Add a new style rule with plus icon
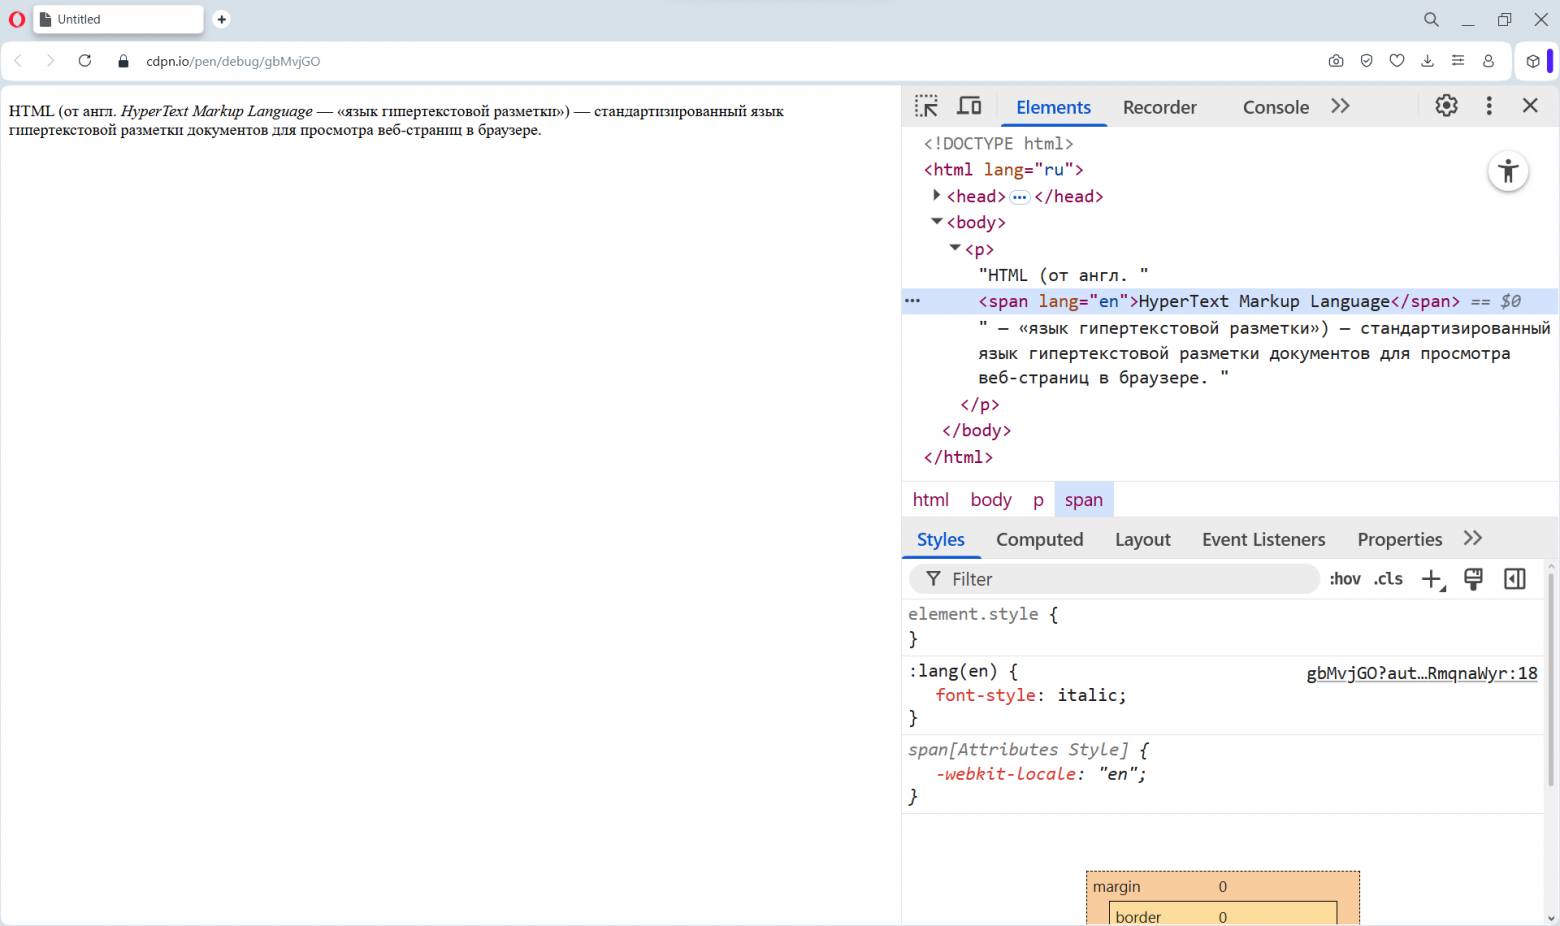The width and height of the screenshot is (1560, 926). pyautogui.click(x=1432, y=579)
